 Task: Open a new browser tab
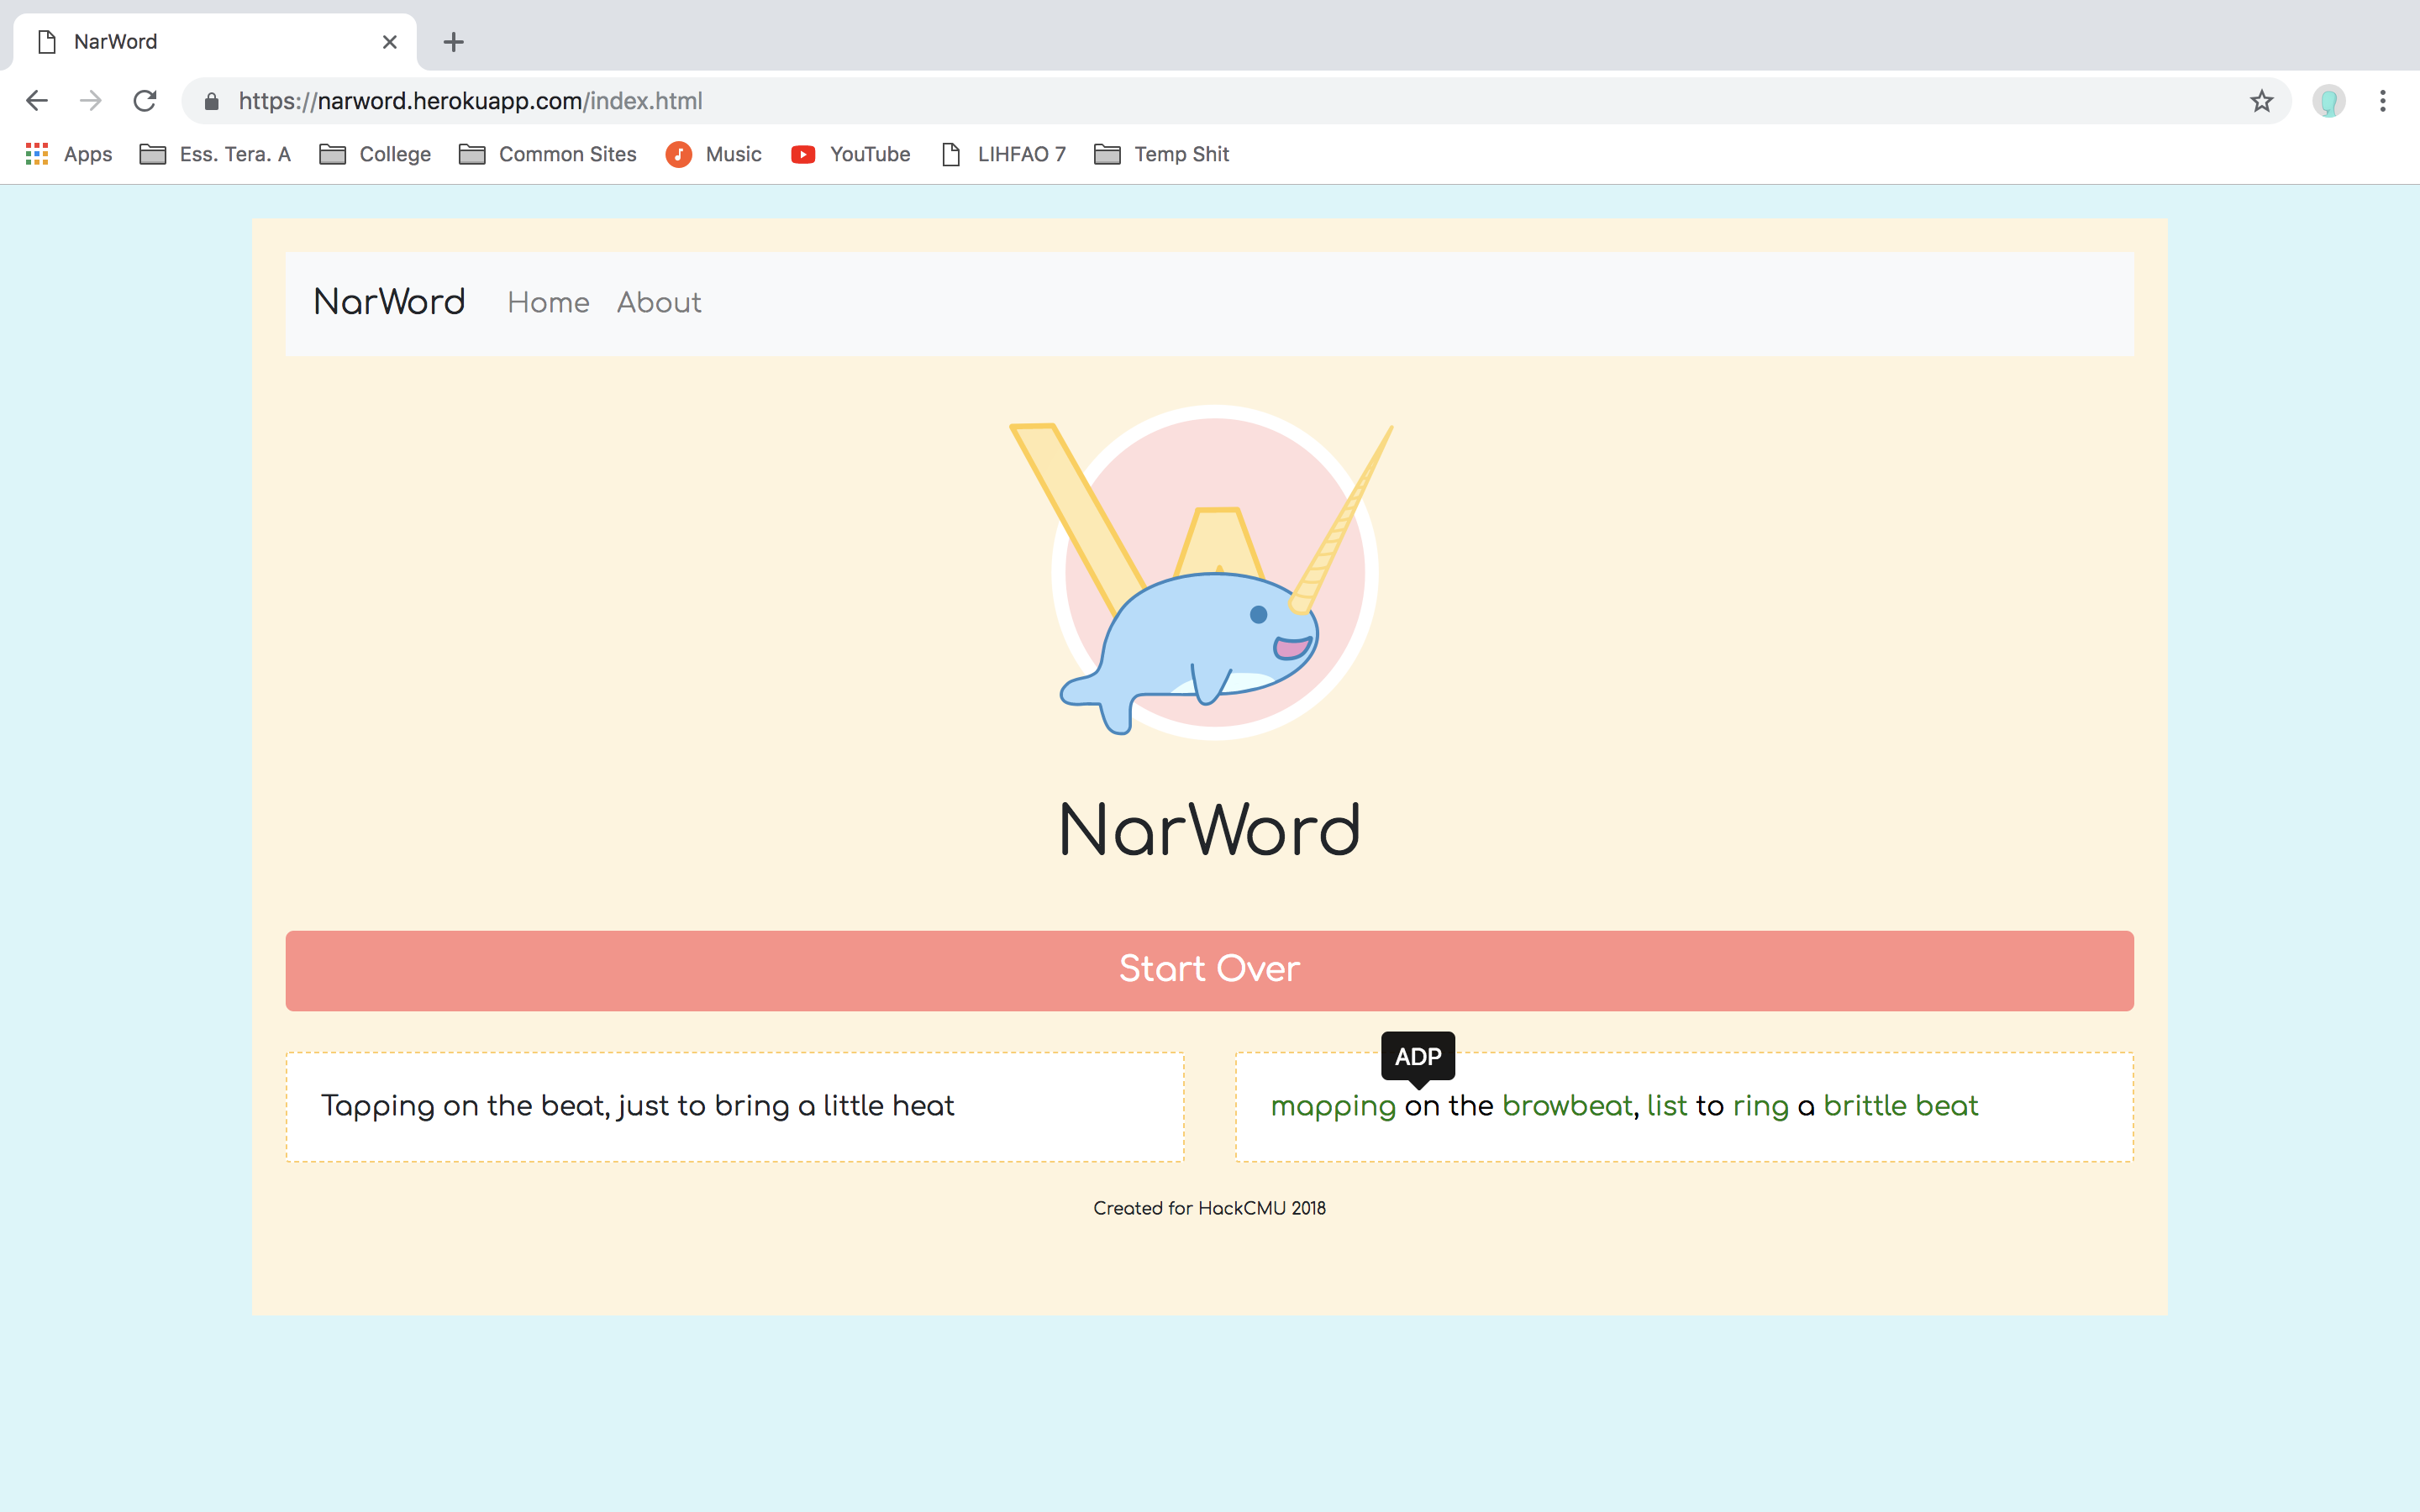(x=453, y=42)
